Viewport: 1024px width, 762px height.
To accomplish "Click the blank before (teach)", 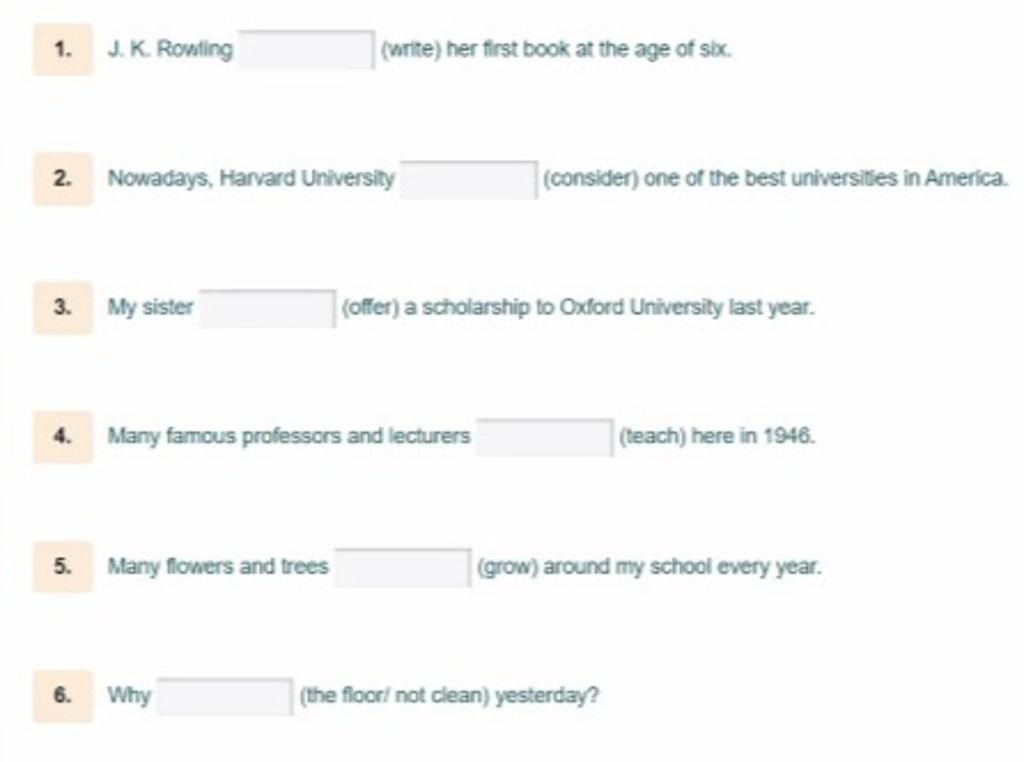I will point(545,437).
